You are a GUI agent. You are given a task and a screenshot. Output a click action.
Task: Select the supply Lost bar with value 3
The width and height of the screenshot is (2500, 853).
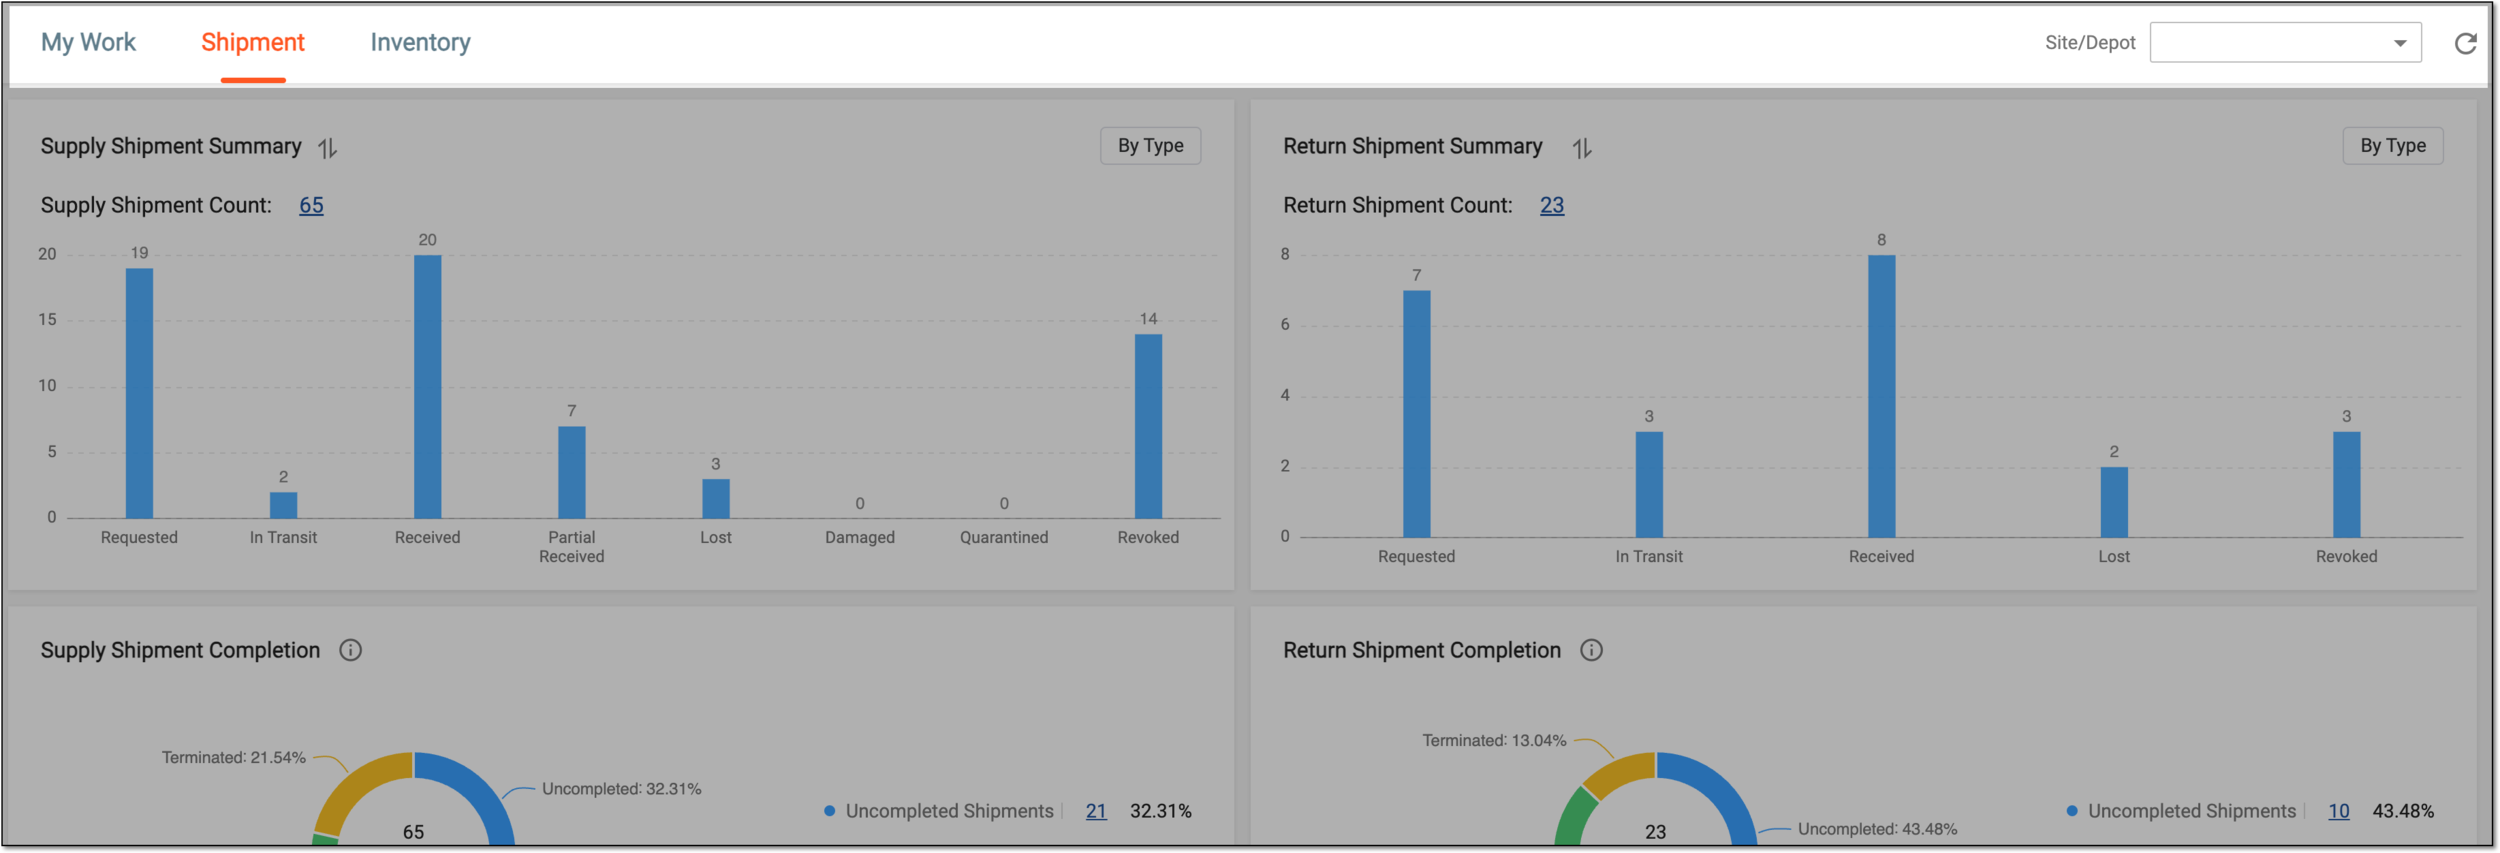click(716, 498)
